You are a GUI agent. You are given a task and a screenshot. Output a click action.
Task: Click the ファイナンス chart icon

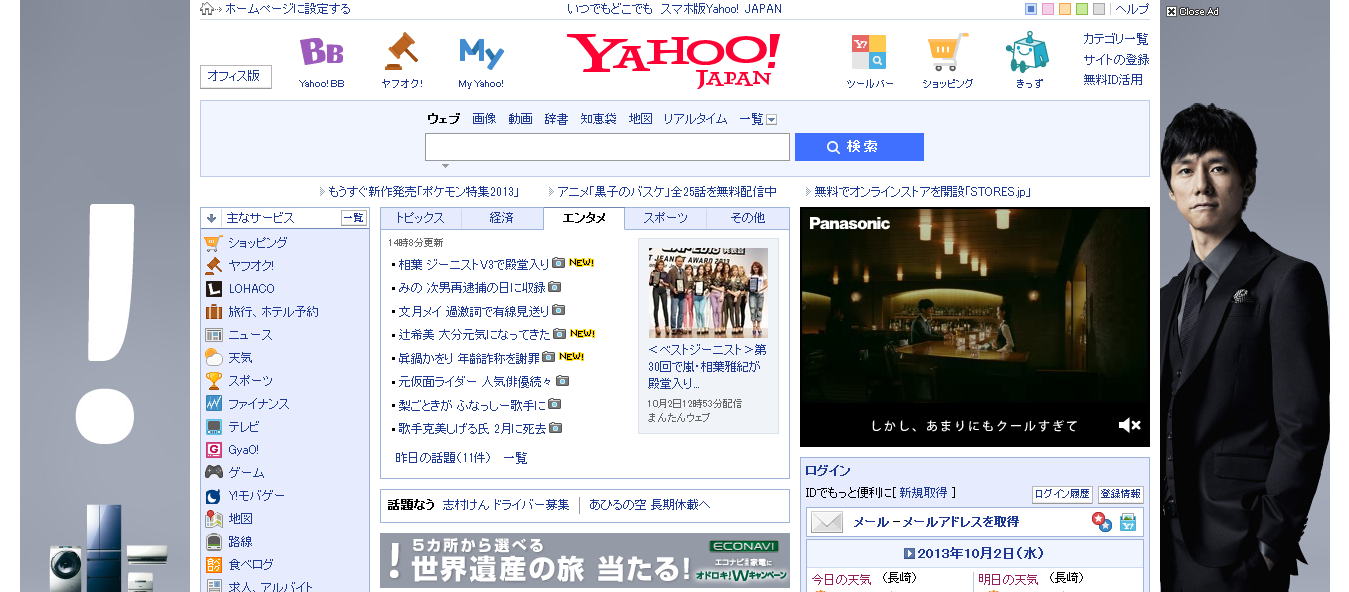213,404
